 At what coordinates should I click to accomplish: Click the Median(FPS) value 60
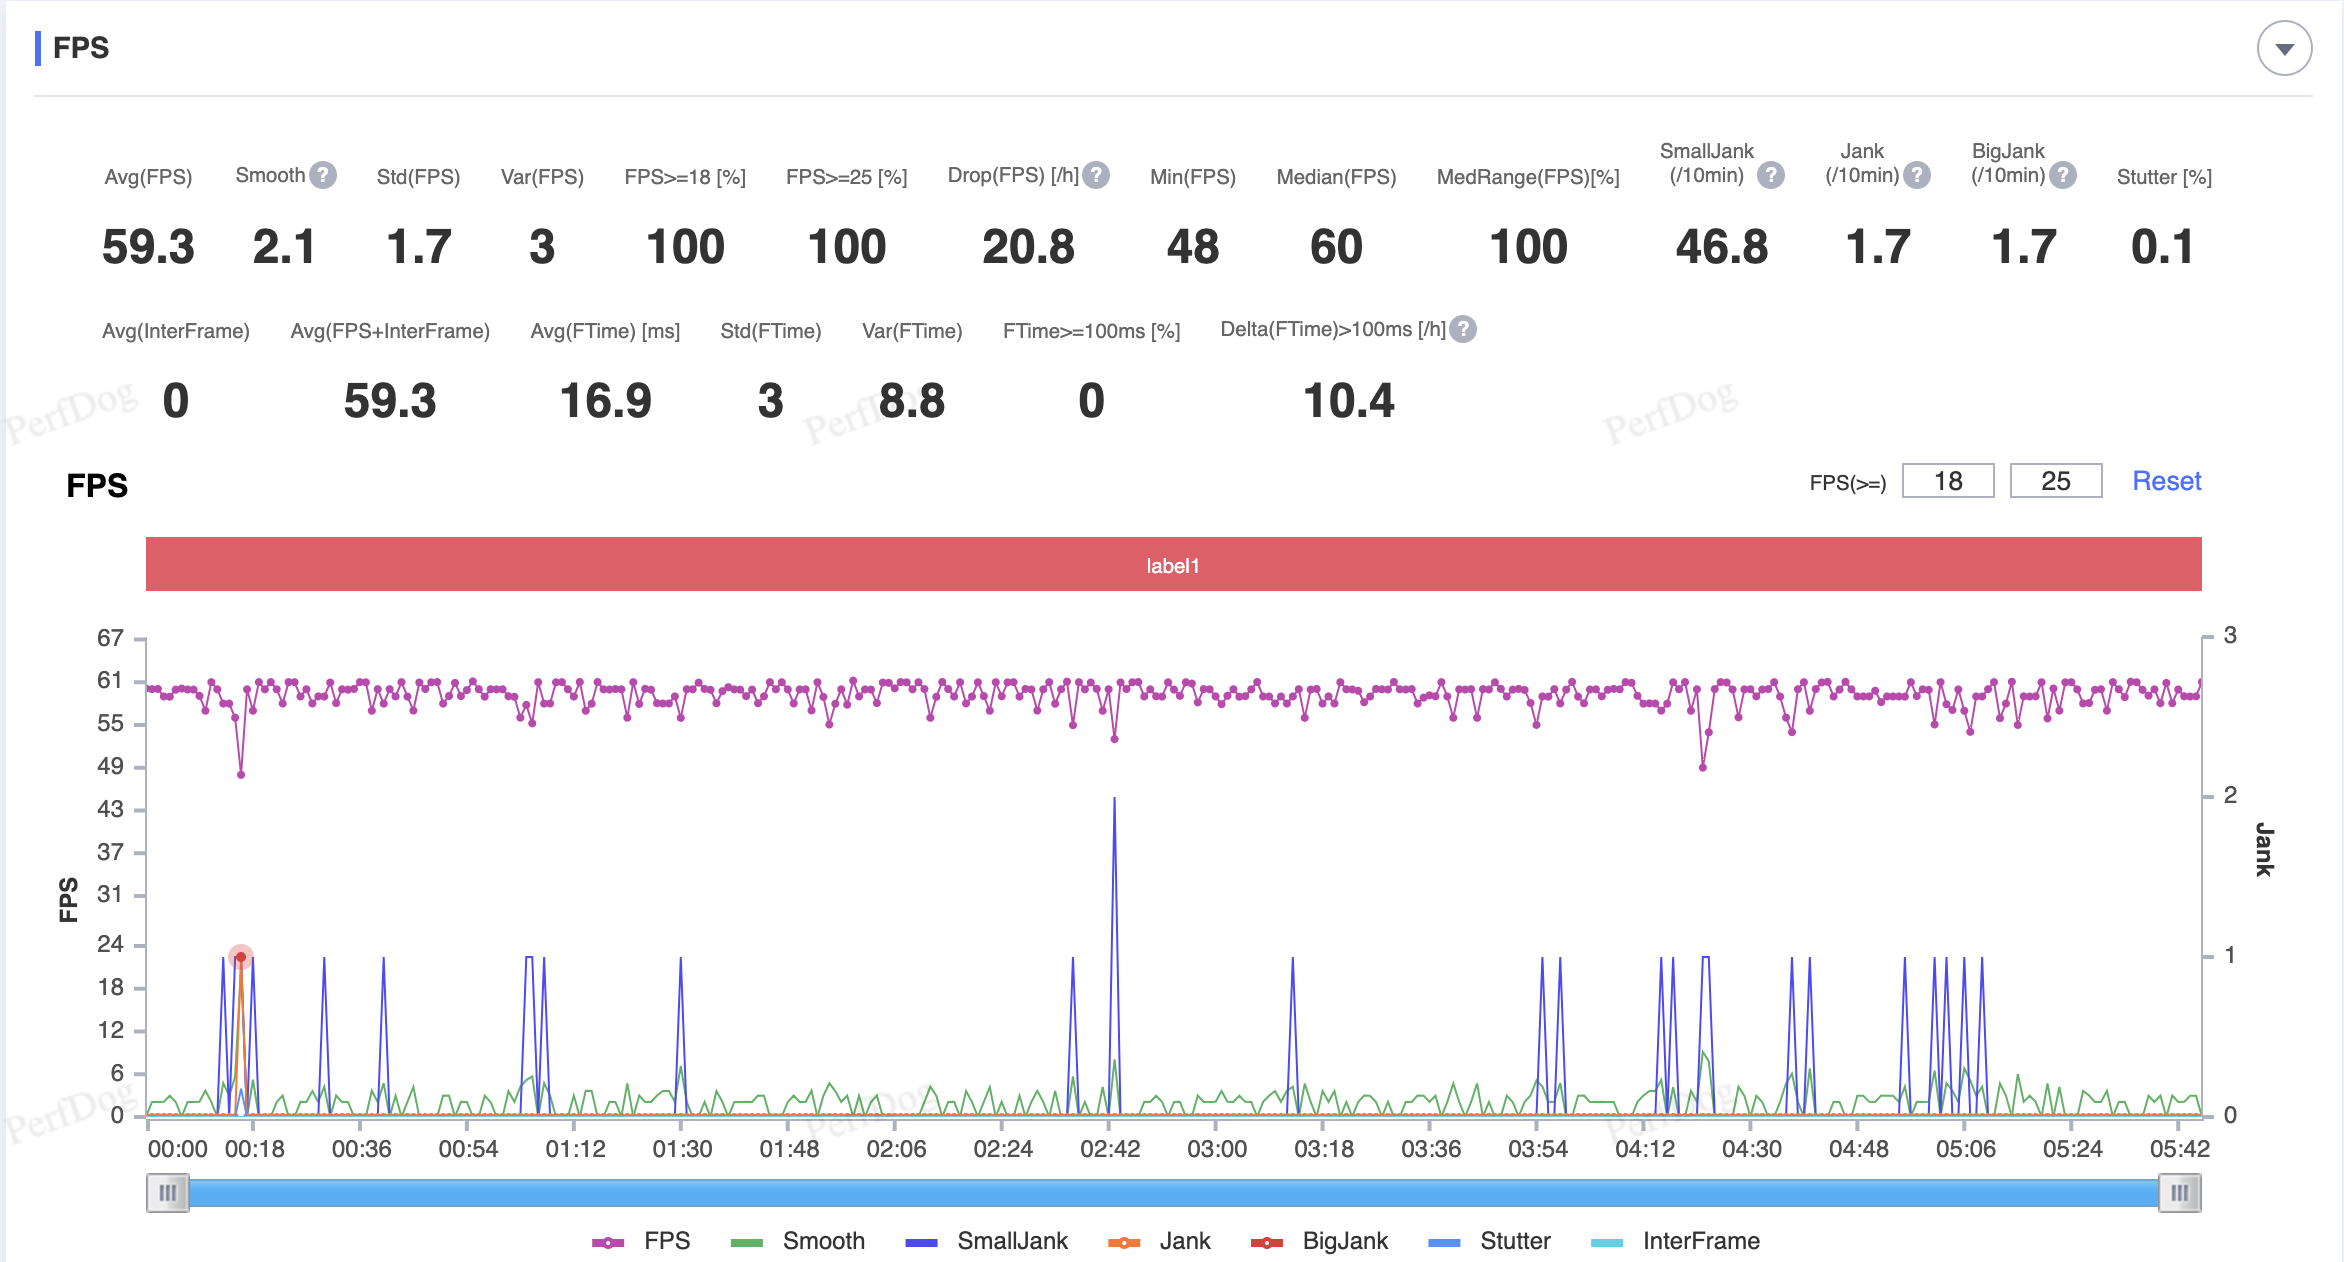click(1336, 247)
